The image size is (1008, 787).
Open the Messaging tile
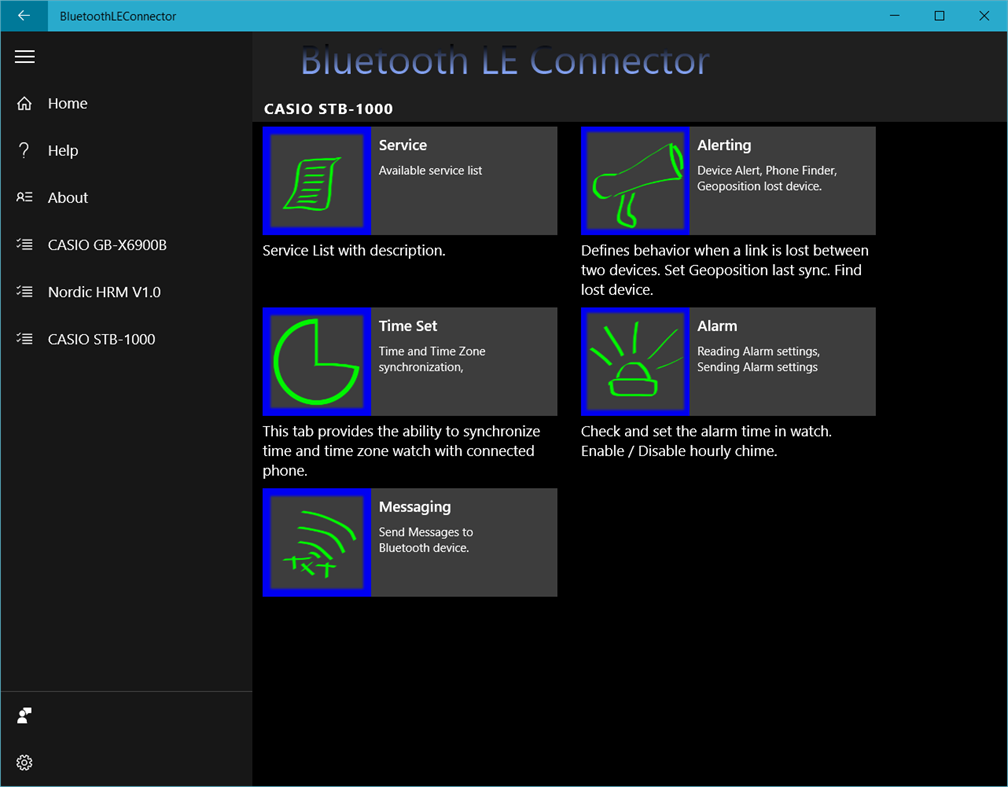(450, 542)
